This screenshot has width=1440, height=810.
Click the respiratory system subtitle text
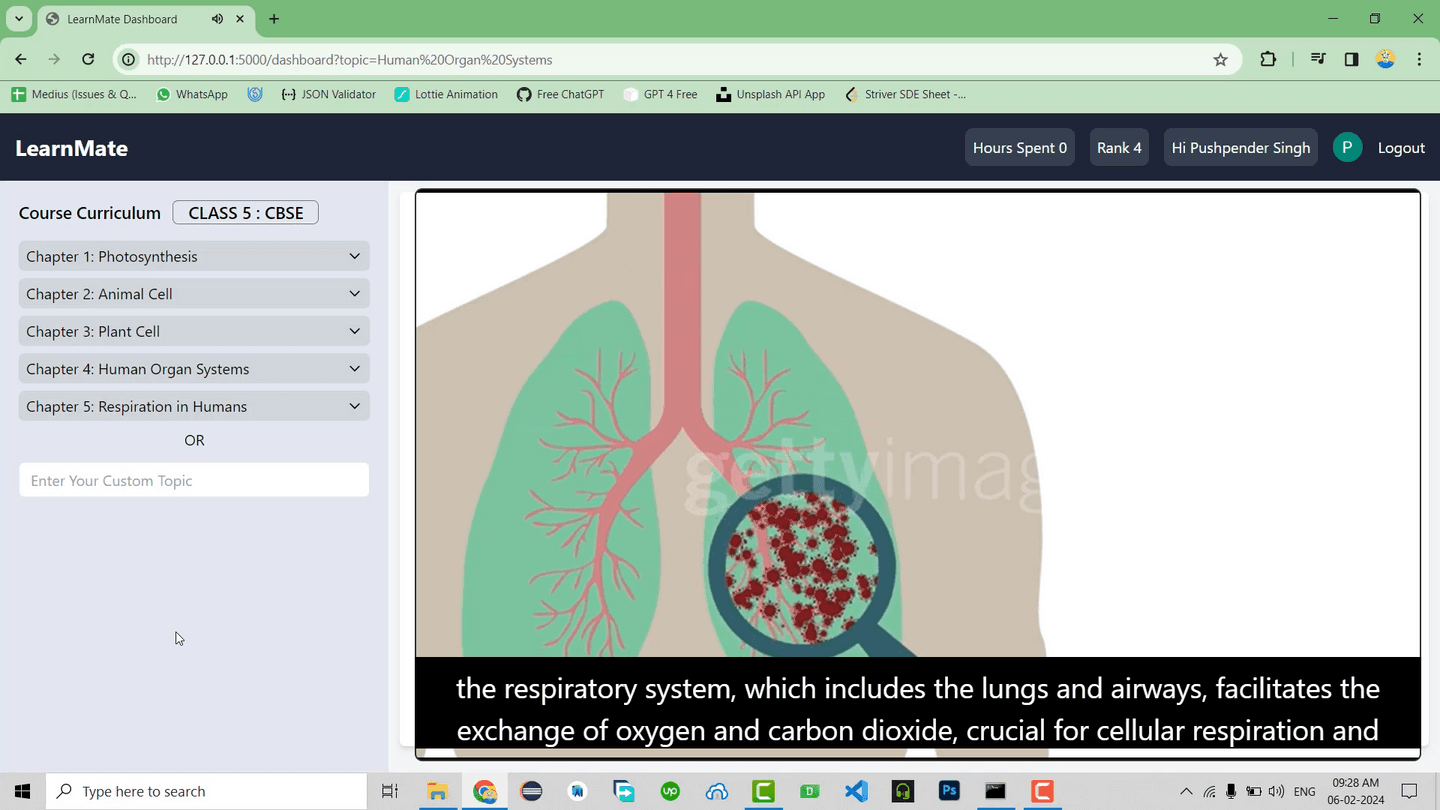(918, 709)
